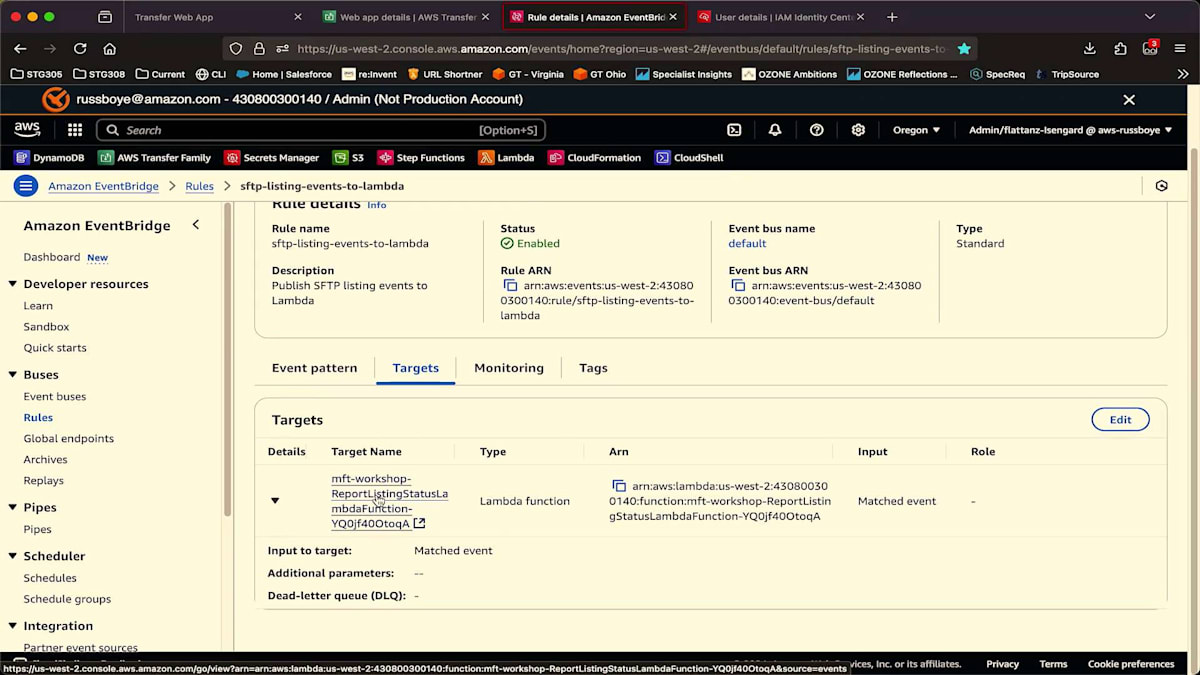Open Firefox application menu

1181,48
